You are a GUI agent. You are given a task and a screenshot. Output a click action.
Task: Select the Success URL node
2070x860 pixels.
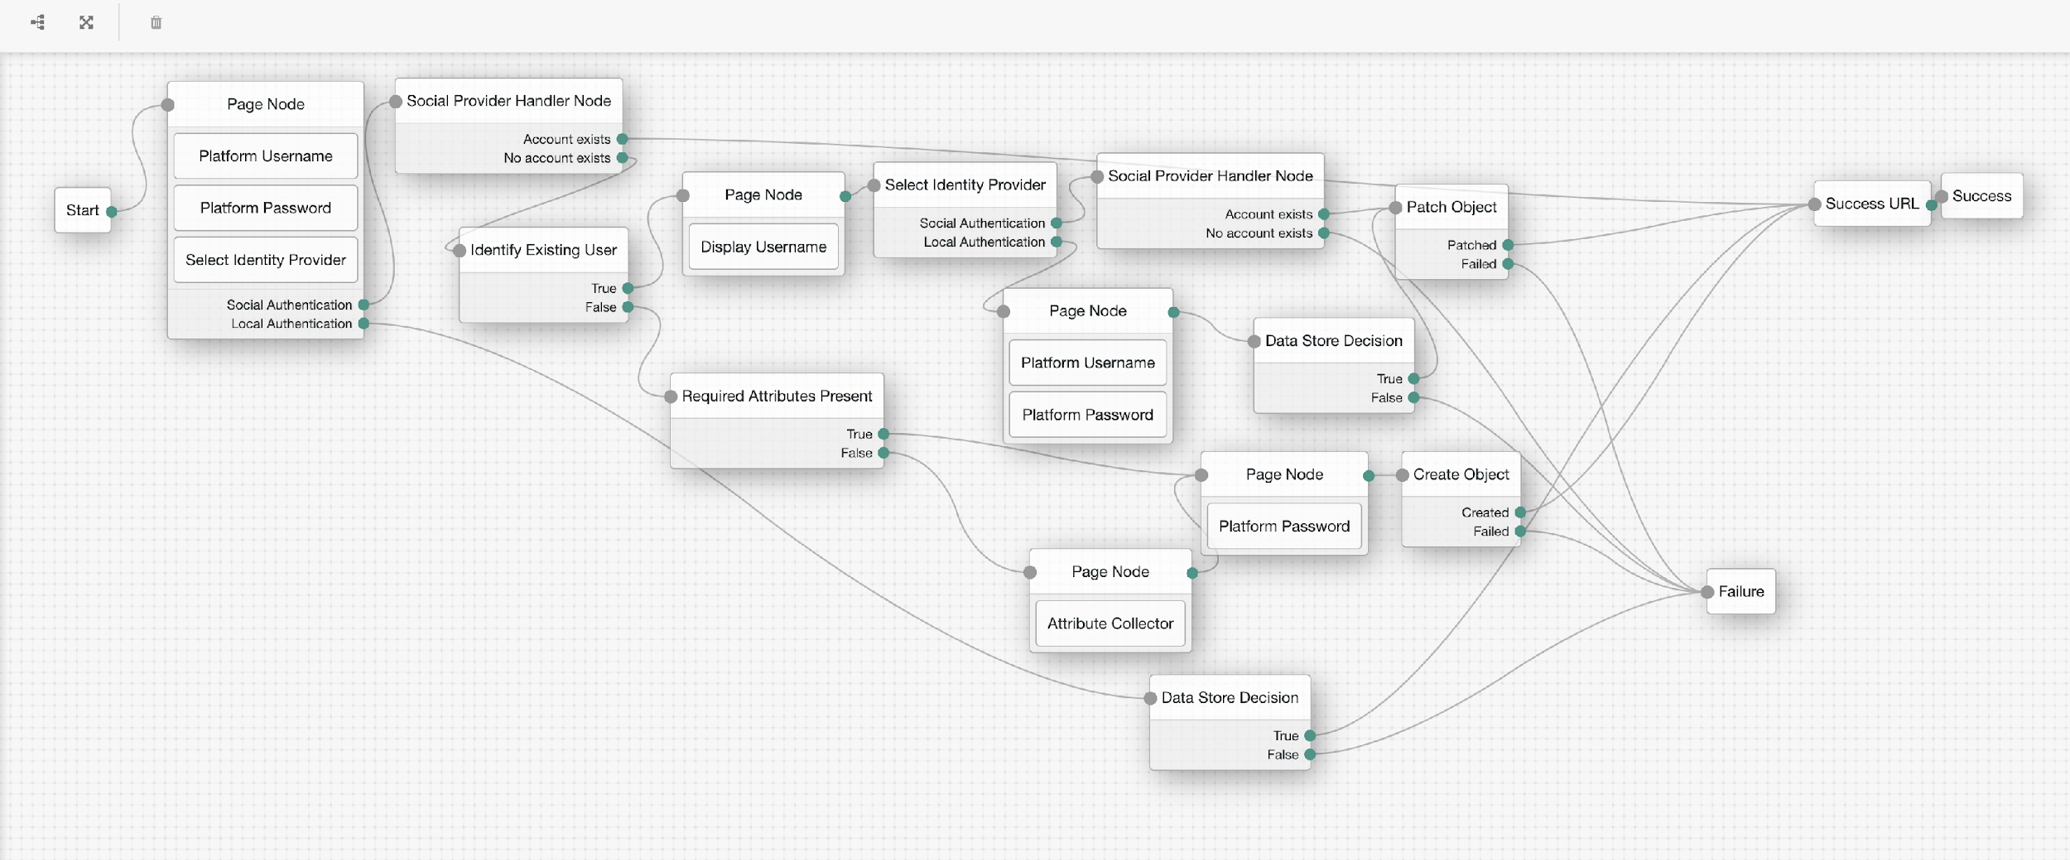1871,204
